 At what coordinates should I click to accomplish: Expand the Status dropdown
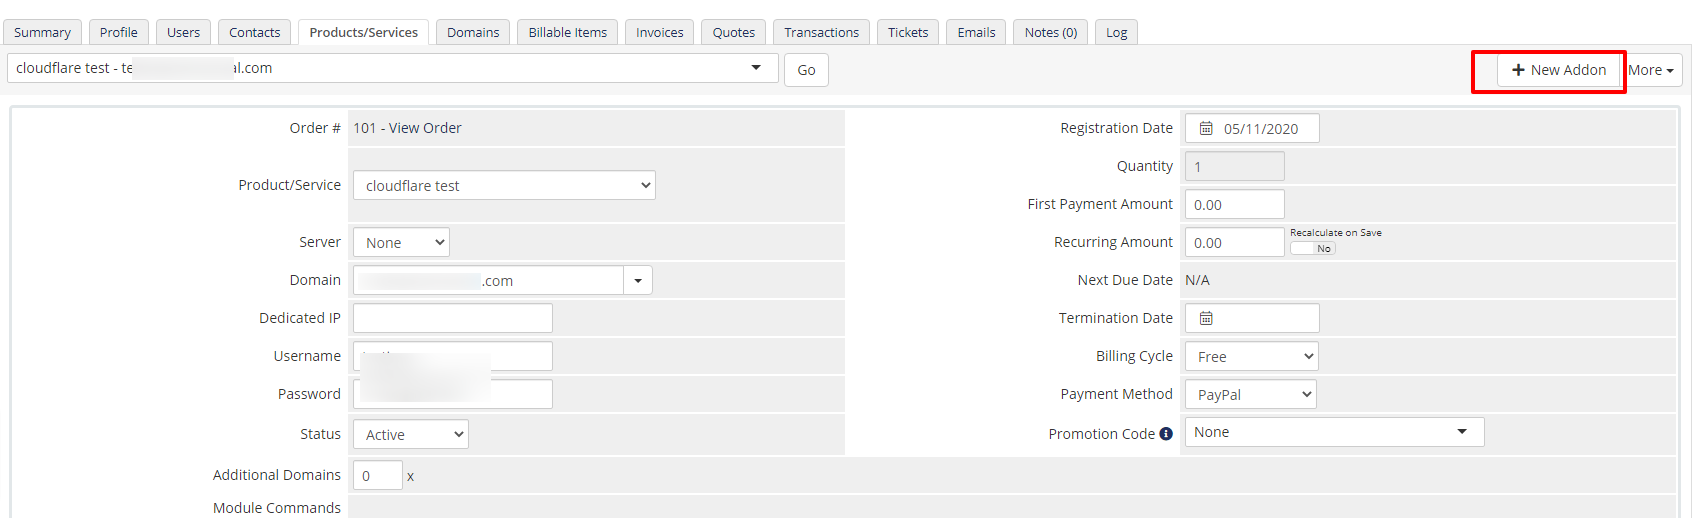click(410, 435)
